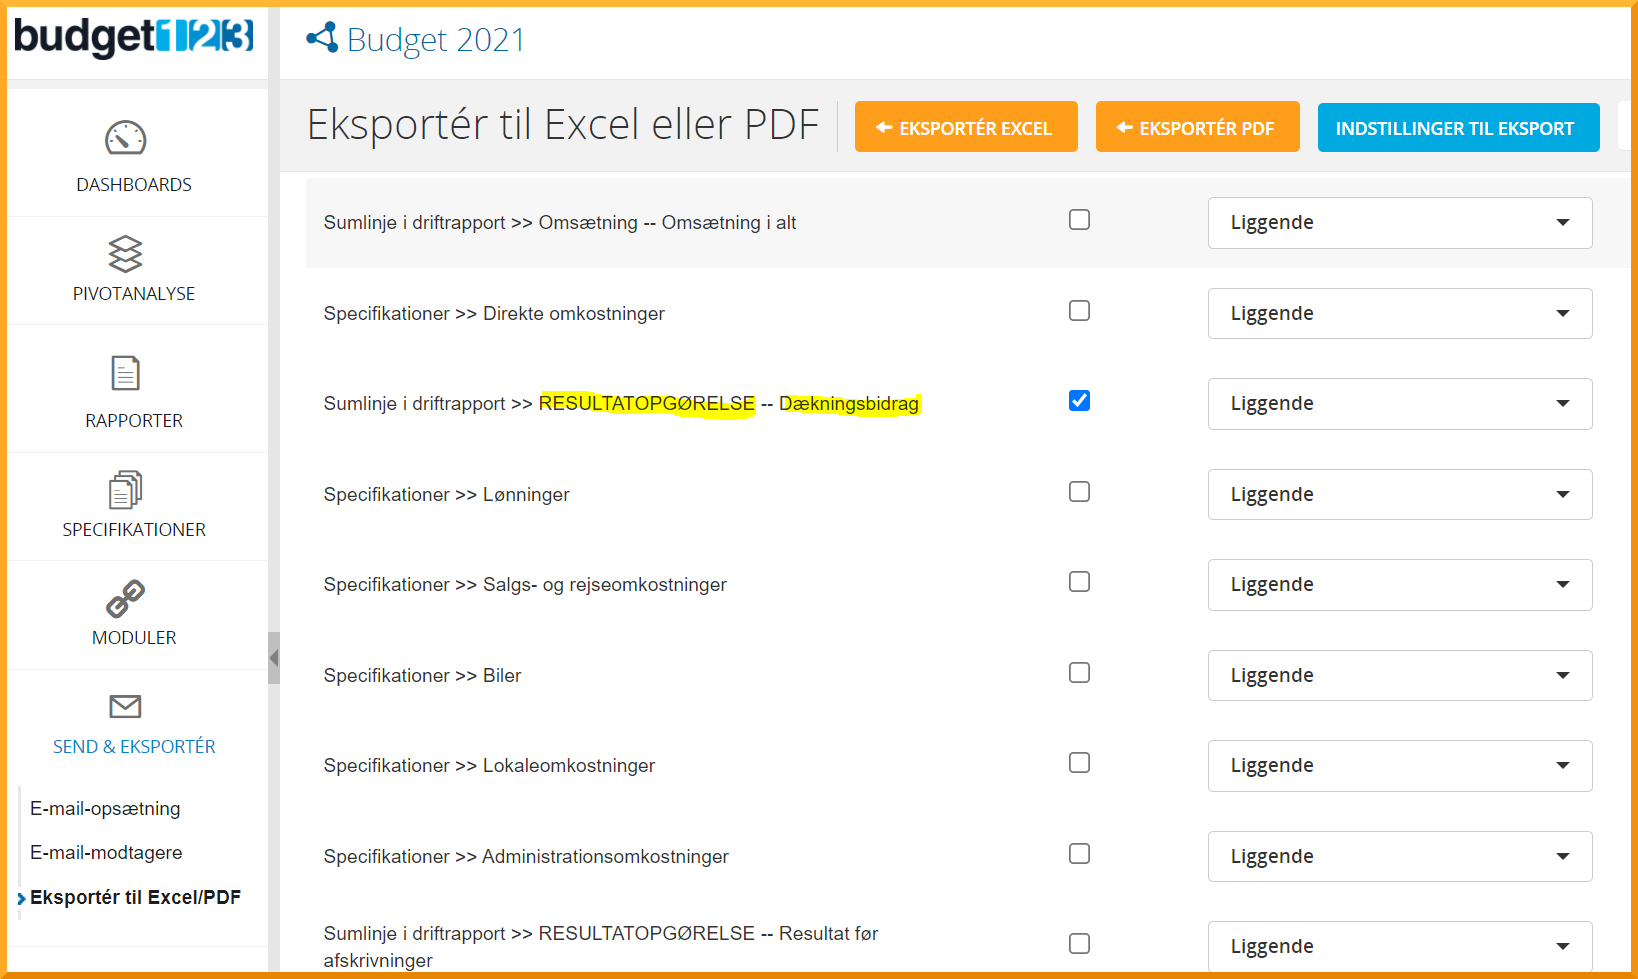
Task: Tick the Lønninger specification checkbox
Action: (1079, 492)
